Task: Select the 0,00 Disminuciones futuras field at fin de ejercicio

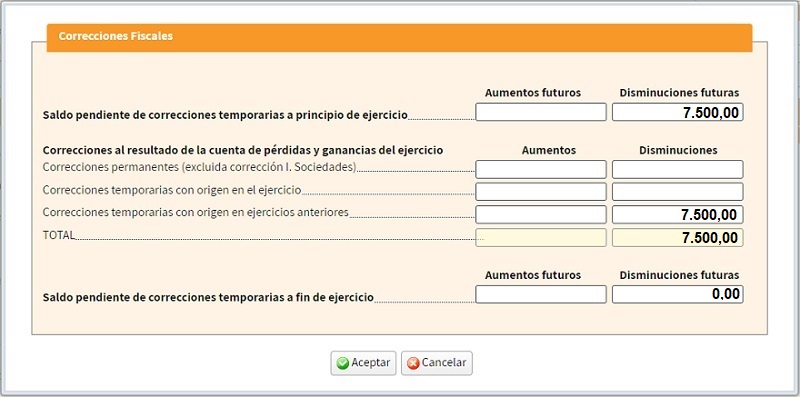Action: [678, 294]
